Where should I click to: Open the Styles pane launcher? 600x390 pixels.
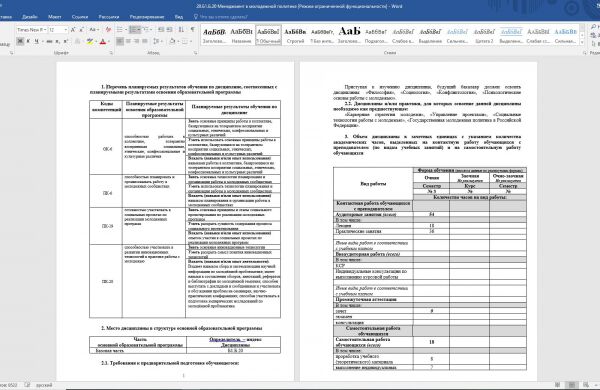[x=584, y=53]
